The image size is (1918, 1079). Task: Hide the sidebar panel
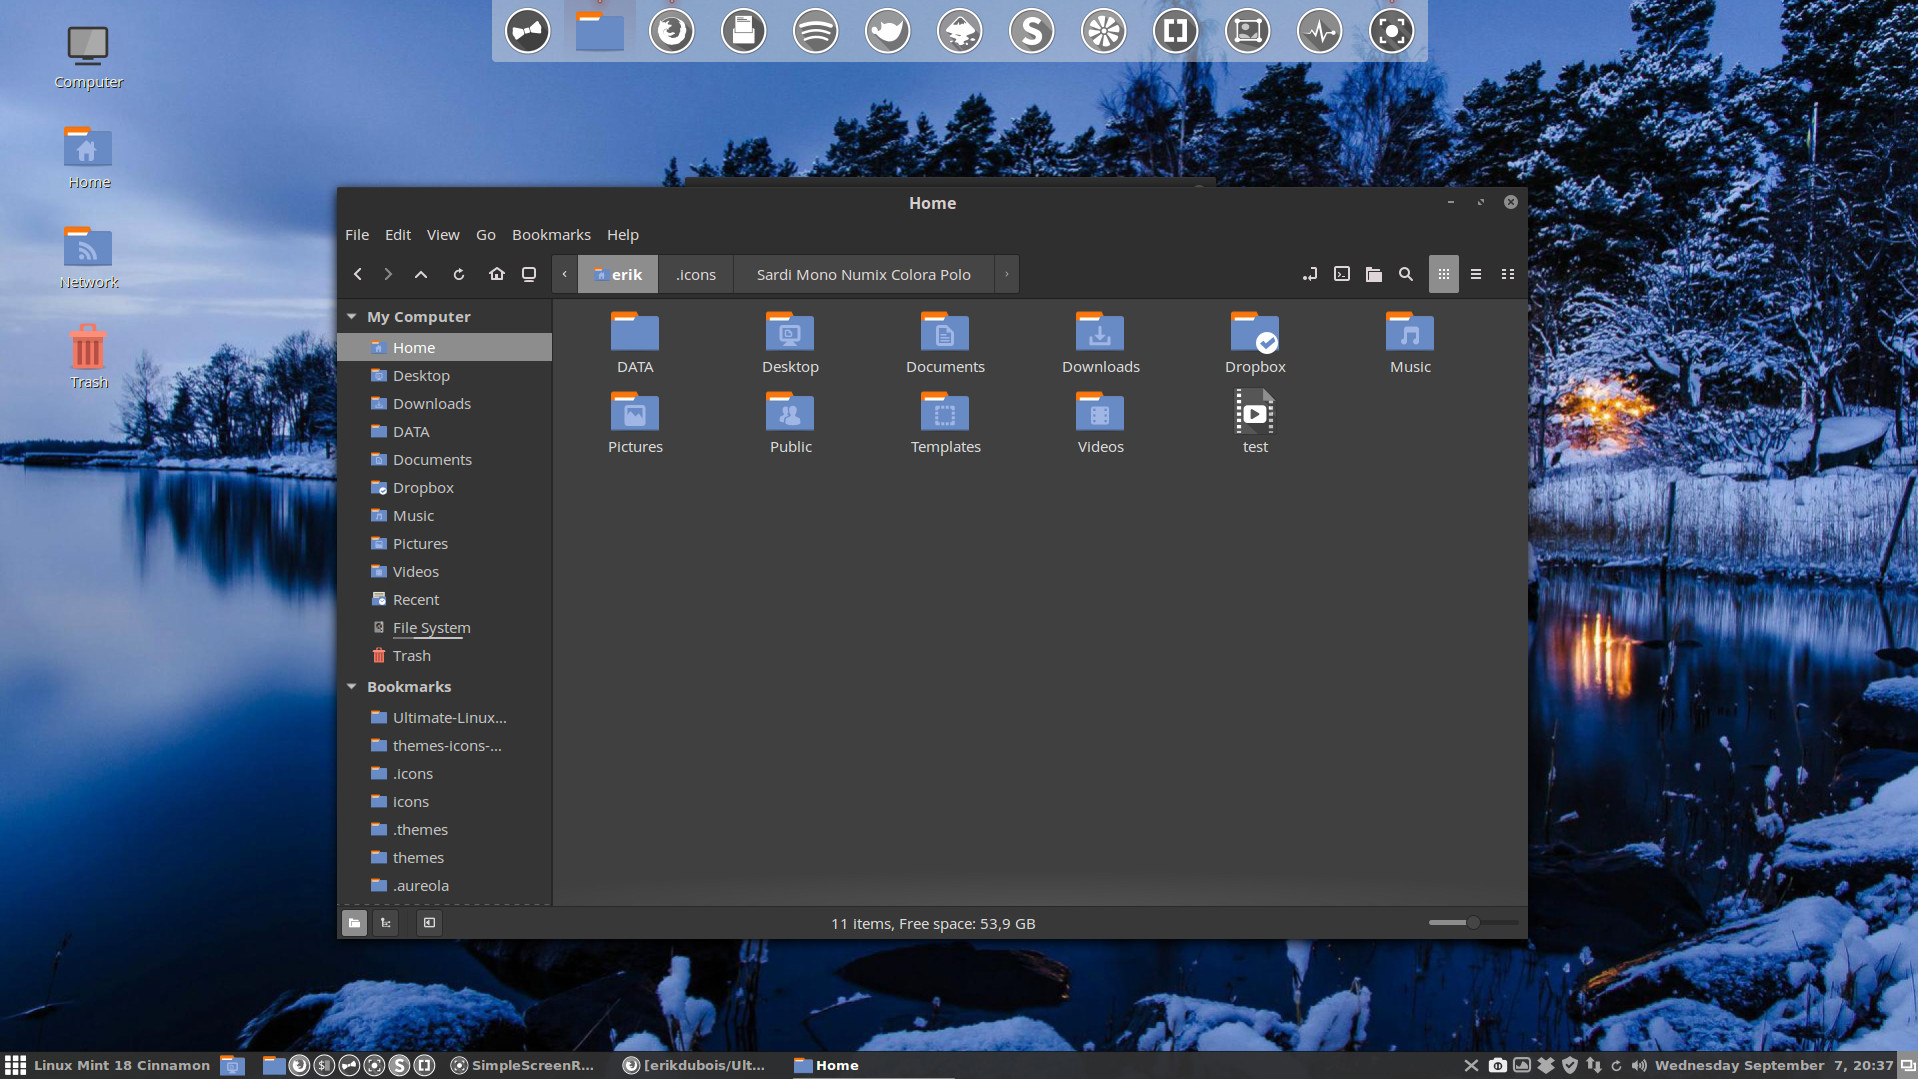coord(429,923)
